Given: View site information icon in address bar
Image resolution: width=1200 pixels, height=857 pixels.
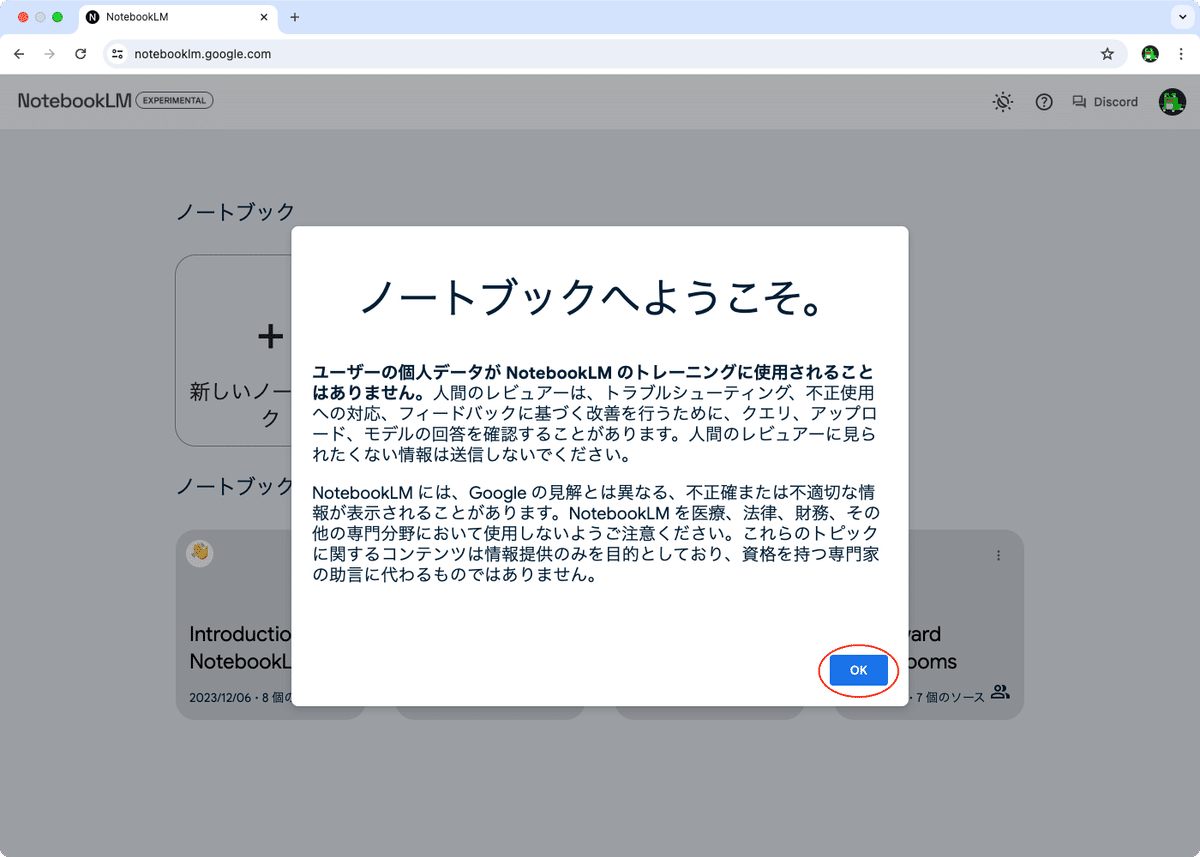Looking at the screenshot, I should (118, 54).
